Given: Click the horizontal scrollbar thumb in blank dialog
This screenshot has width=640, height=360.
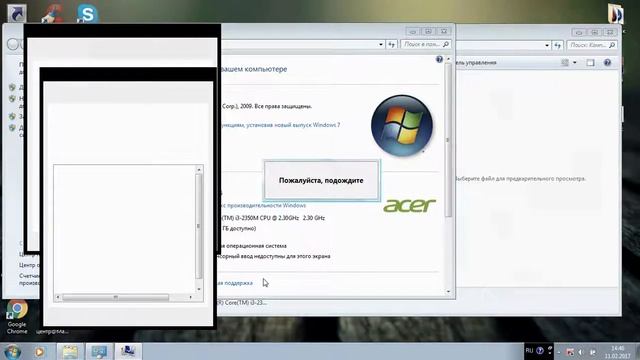Looking at the screenshot, I should pos(116,298).
